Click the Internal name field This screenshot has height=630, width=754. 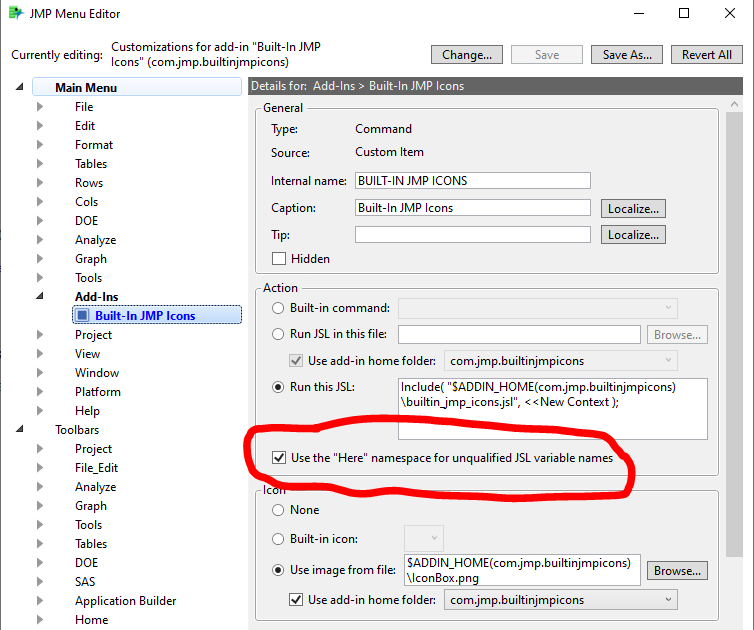coord(473,181)
